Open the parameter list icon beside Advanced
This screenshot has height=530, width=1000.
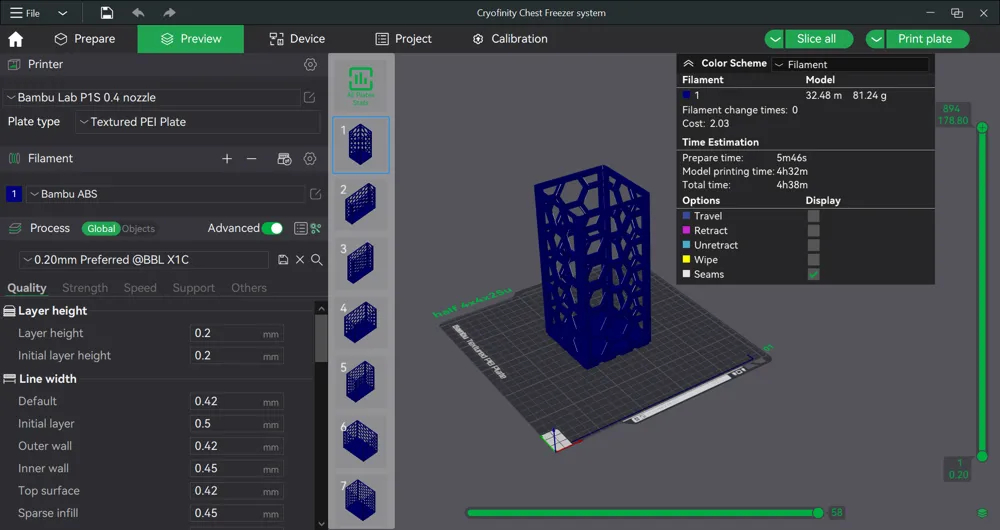click(x=300, y=228)
